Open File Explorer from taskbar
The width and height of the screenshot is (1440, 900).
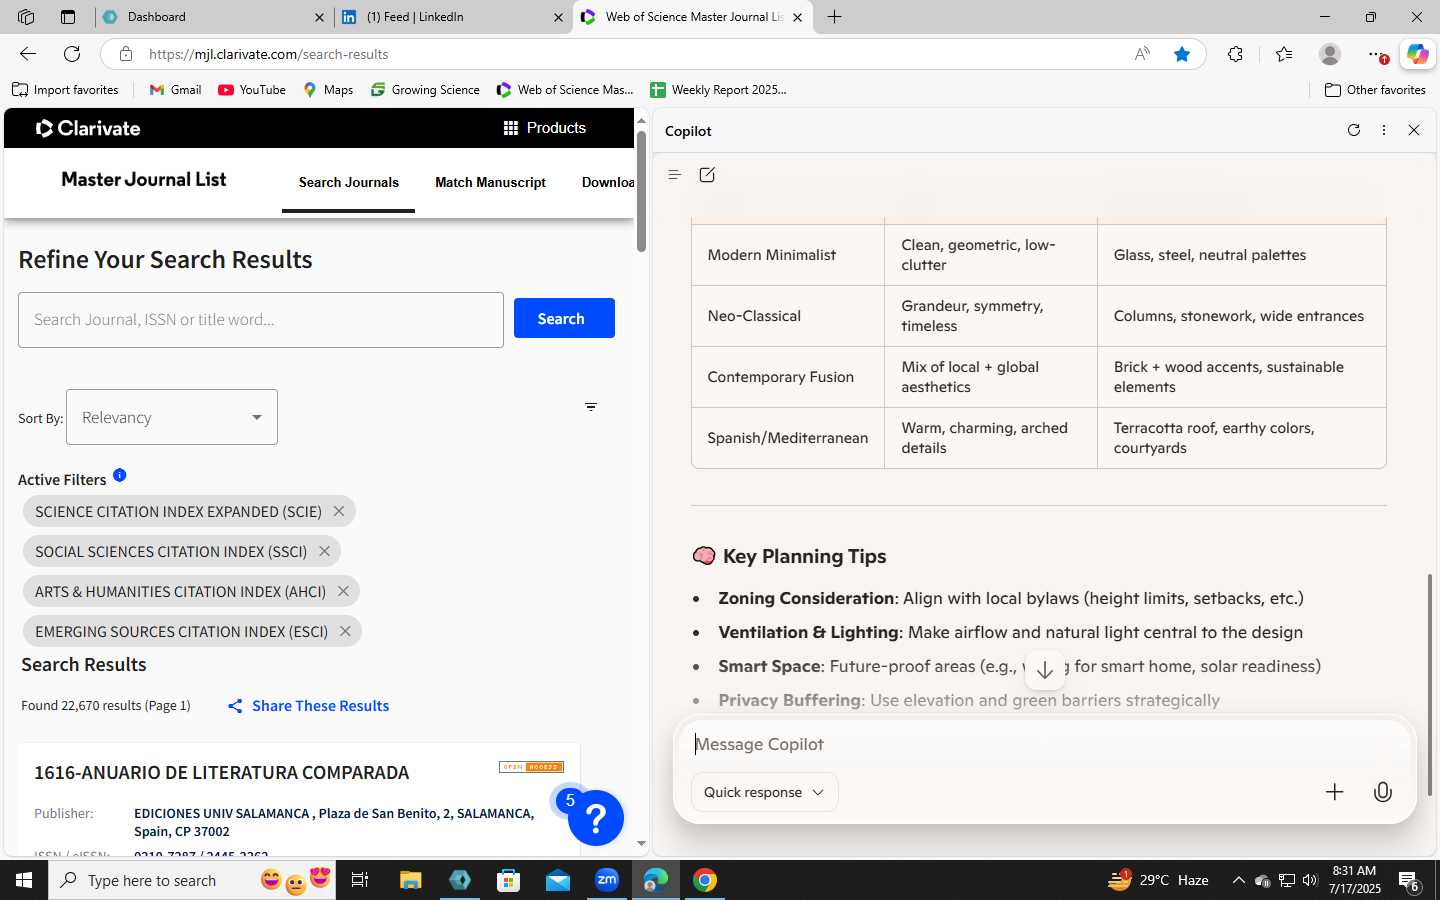(x=411, y=880)
